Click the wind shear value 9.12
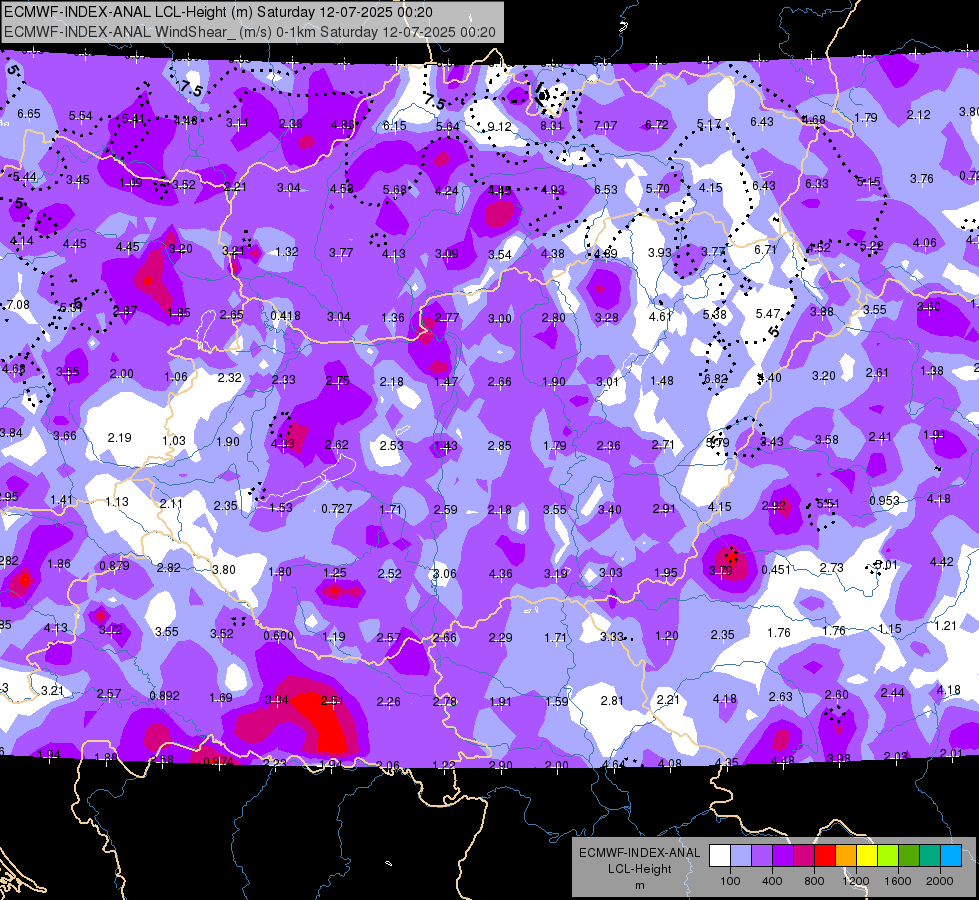Viewport: 979px width, 900px height. tap(499, 127)
